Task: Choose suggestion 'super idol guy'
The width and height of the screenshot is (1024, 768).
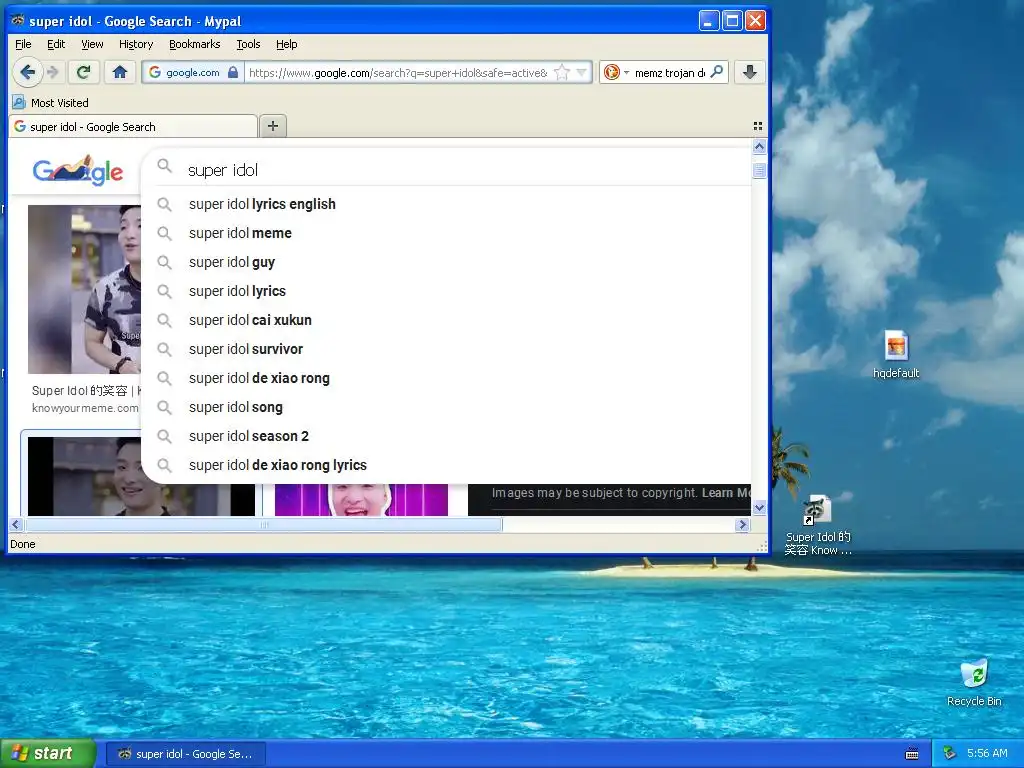Action: coord(446,262)
